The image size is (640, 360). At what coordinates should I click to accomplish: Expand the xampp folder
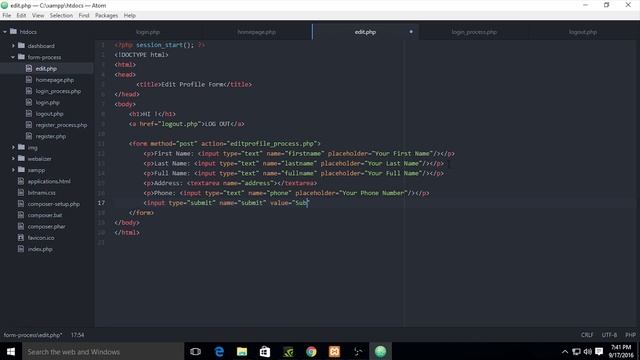(13, 170)
